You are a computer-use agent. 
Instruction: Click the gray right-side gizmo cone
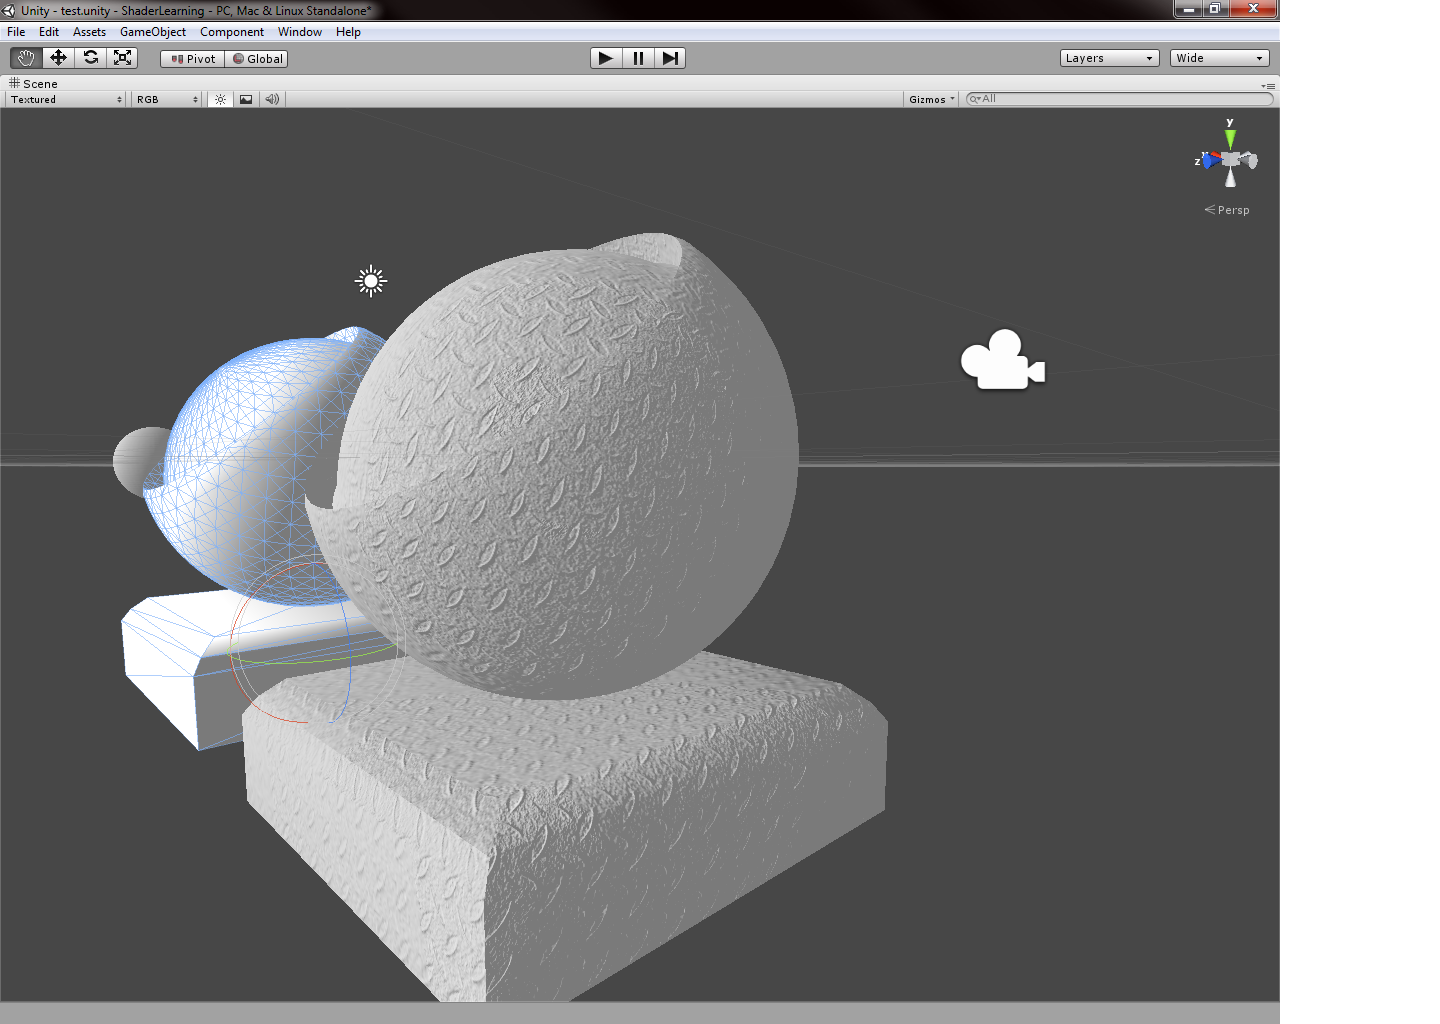tap(1250, 160)
